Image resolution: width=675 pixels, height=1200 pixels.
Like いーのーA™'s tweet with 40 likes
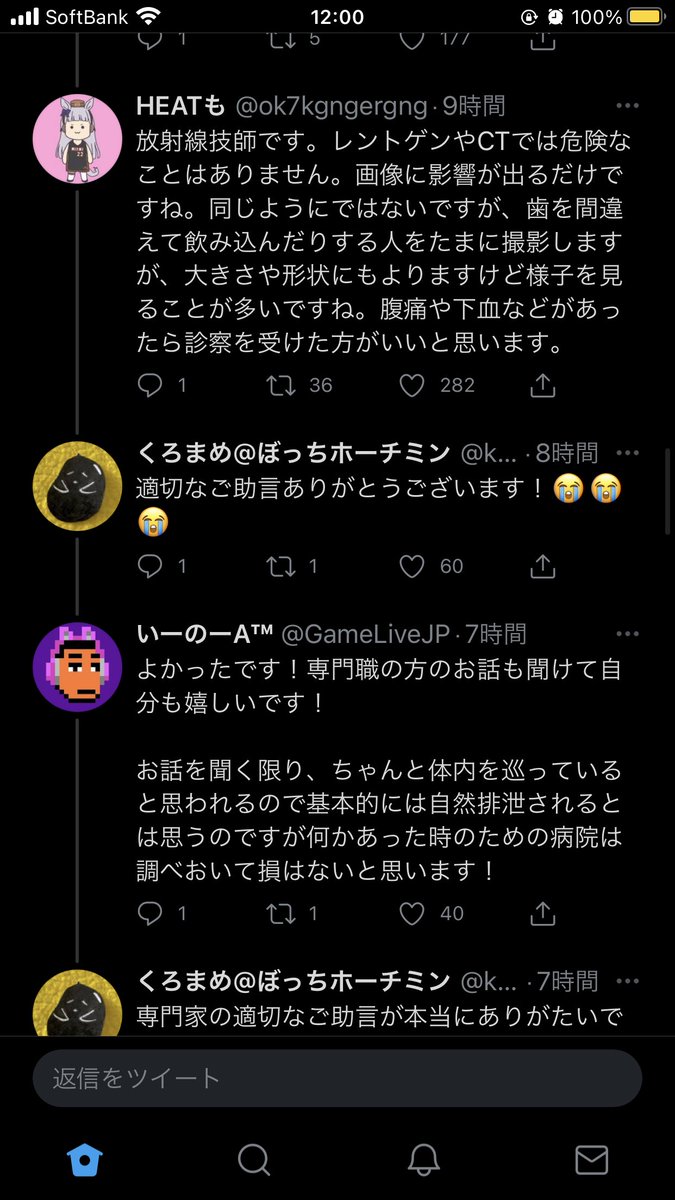pos(413,913)
